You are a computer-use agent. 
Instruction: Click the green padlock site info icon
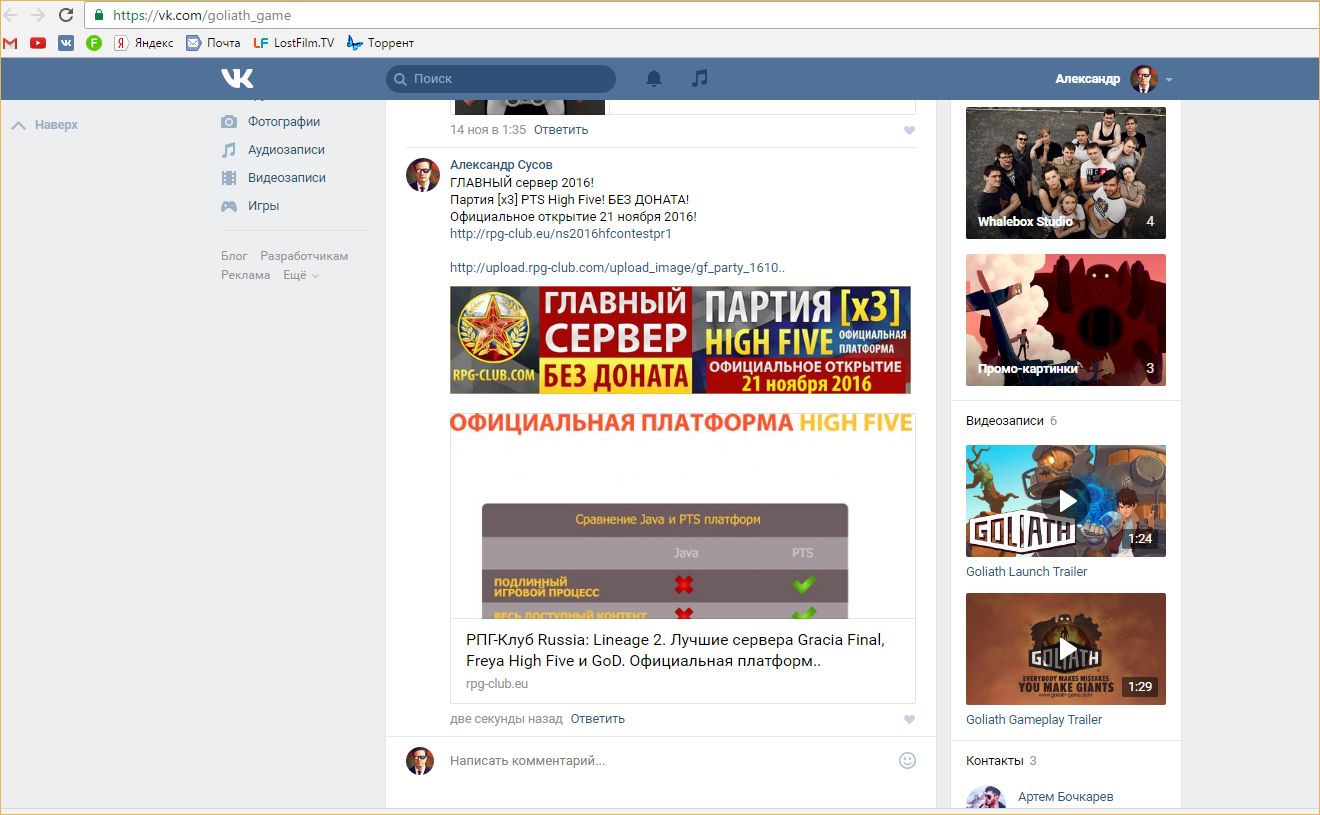(x=99, y=15)
